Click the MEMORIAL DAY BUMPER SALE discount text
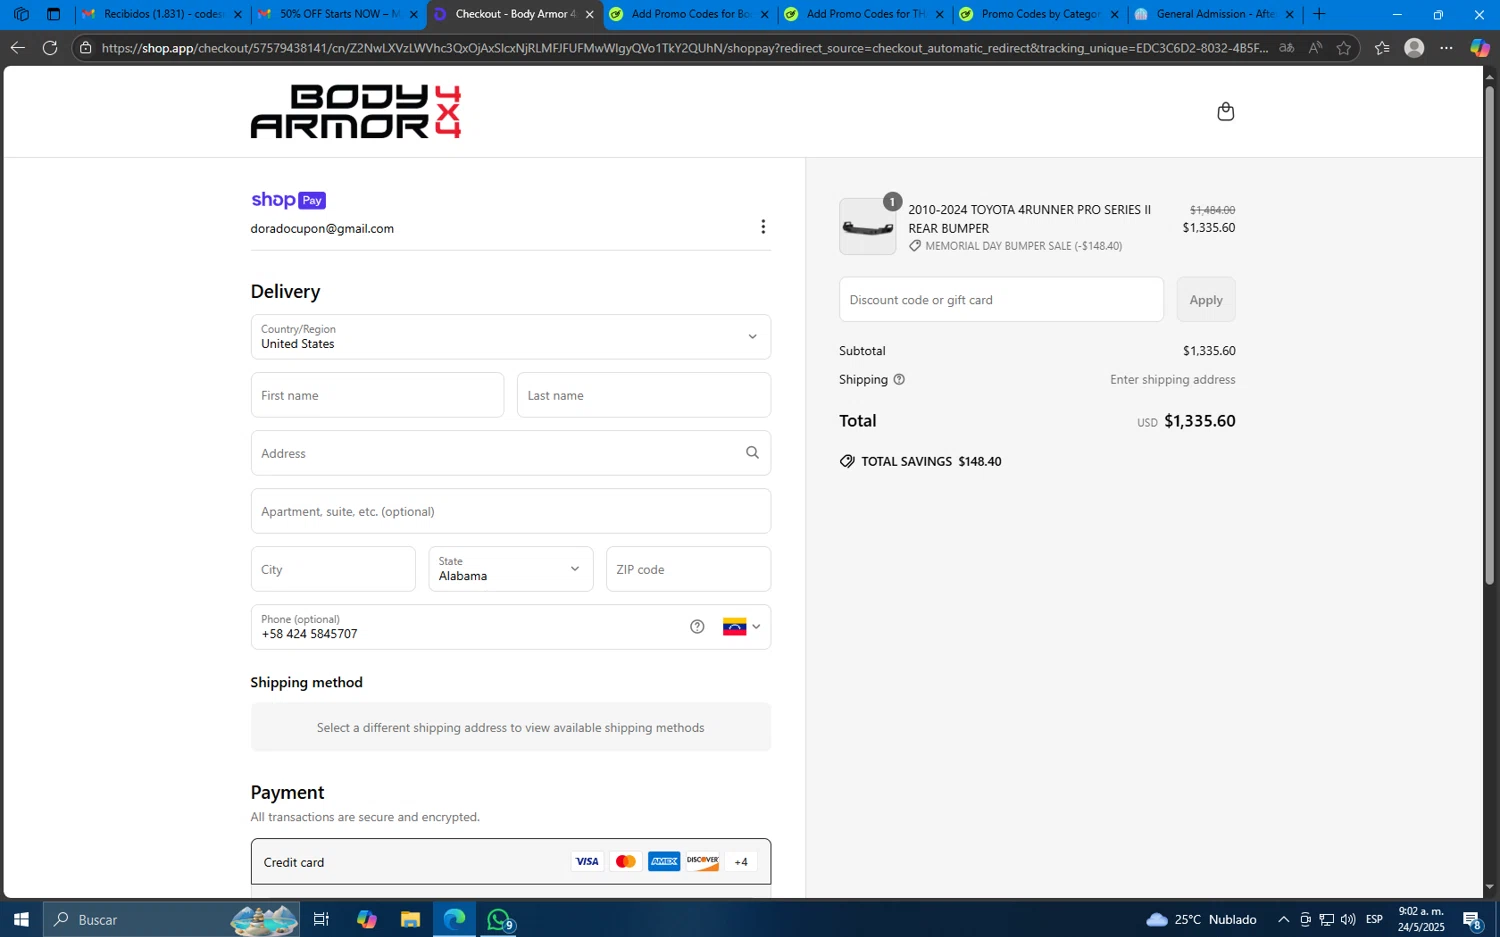 point(1023,246)
